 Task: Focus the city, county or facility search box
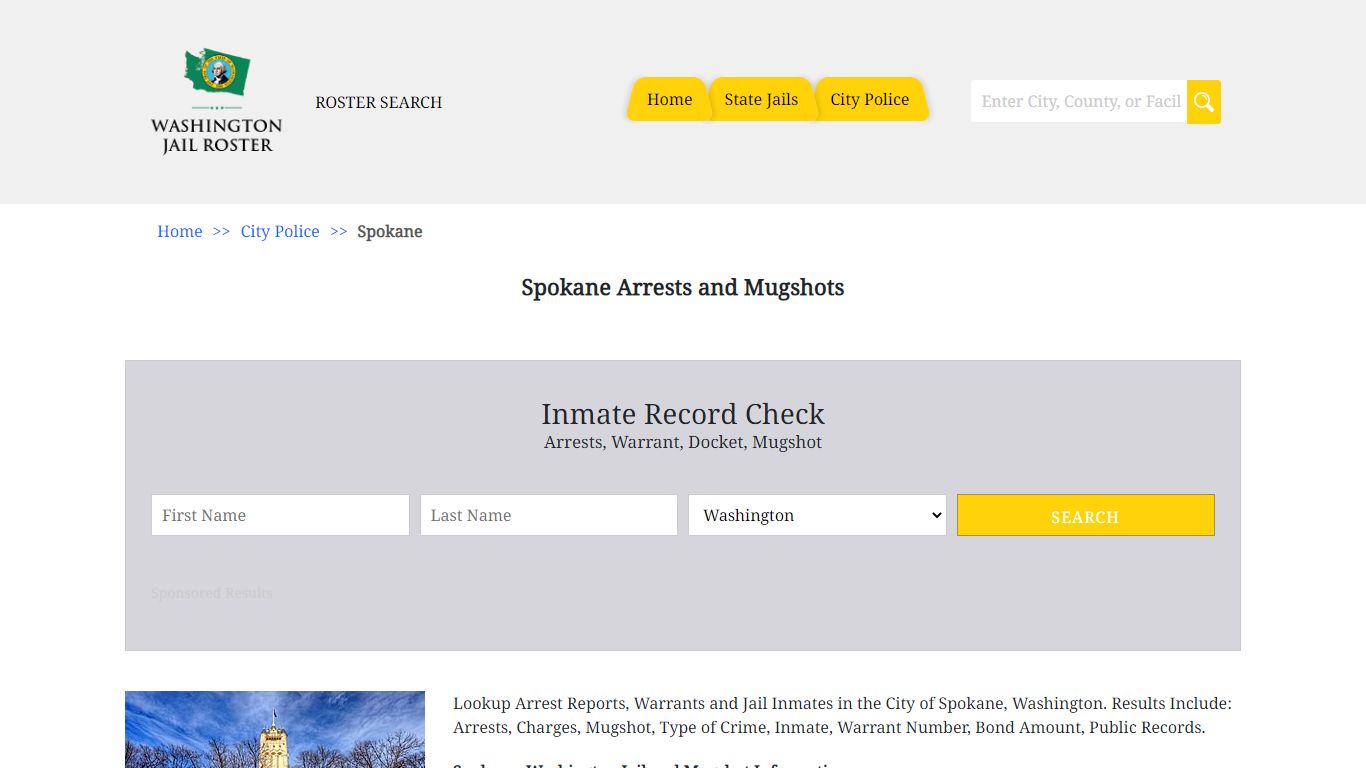[x=1079, y=102]
